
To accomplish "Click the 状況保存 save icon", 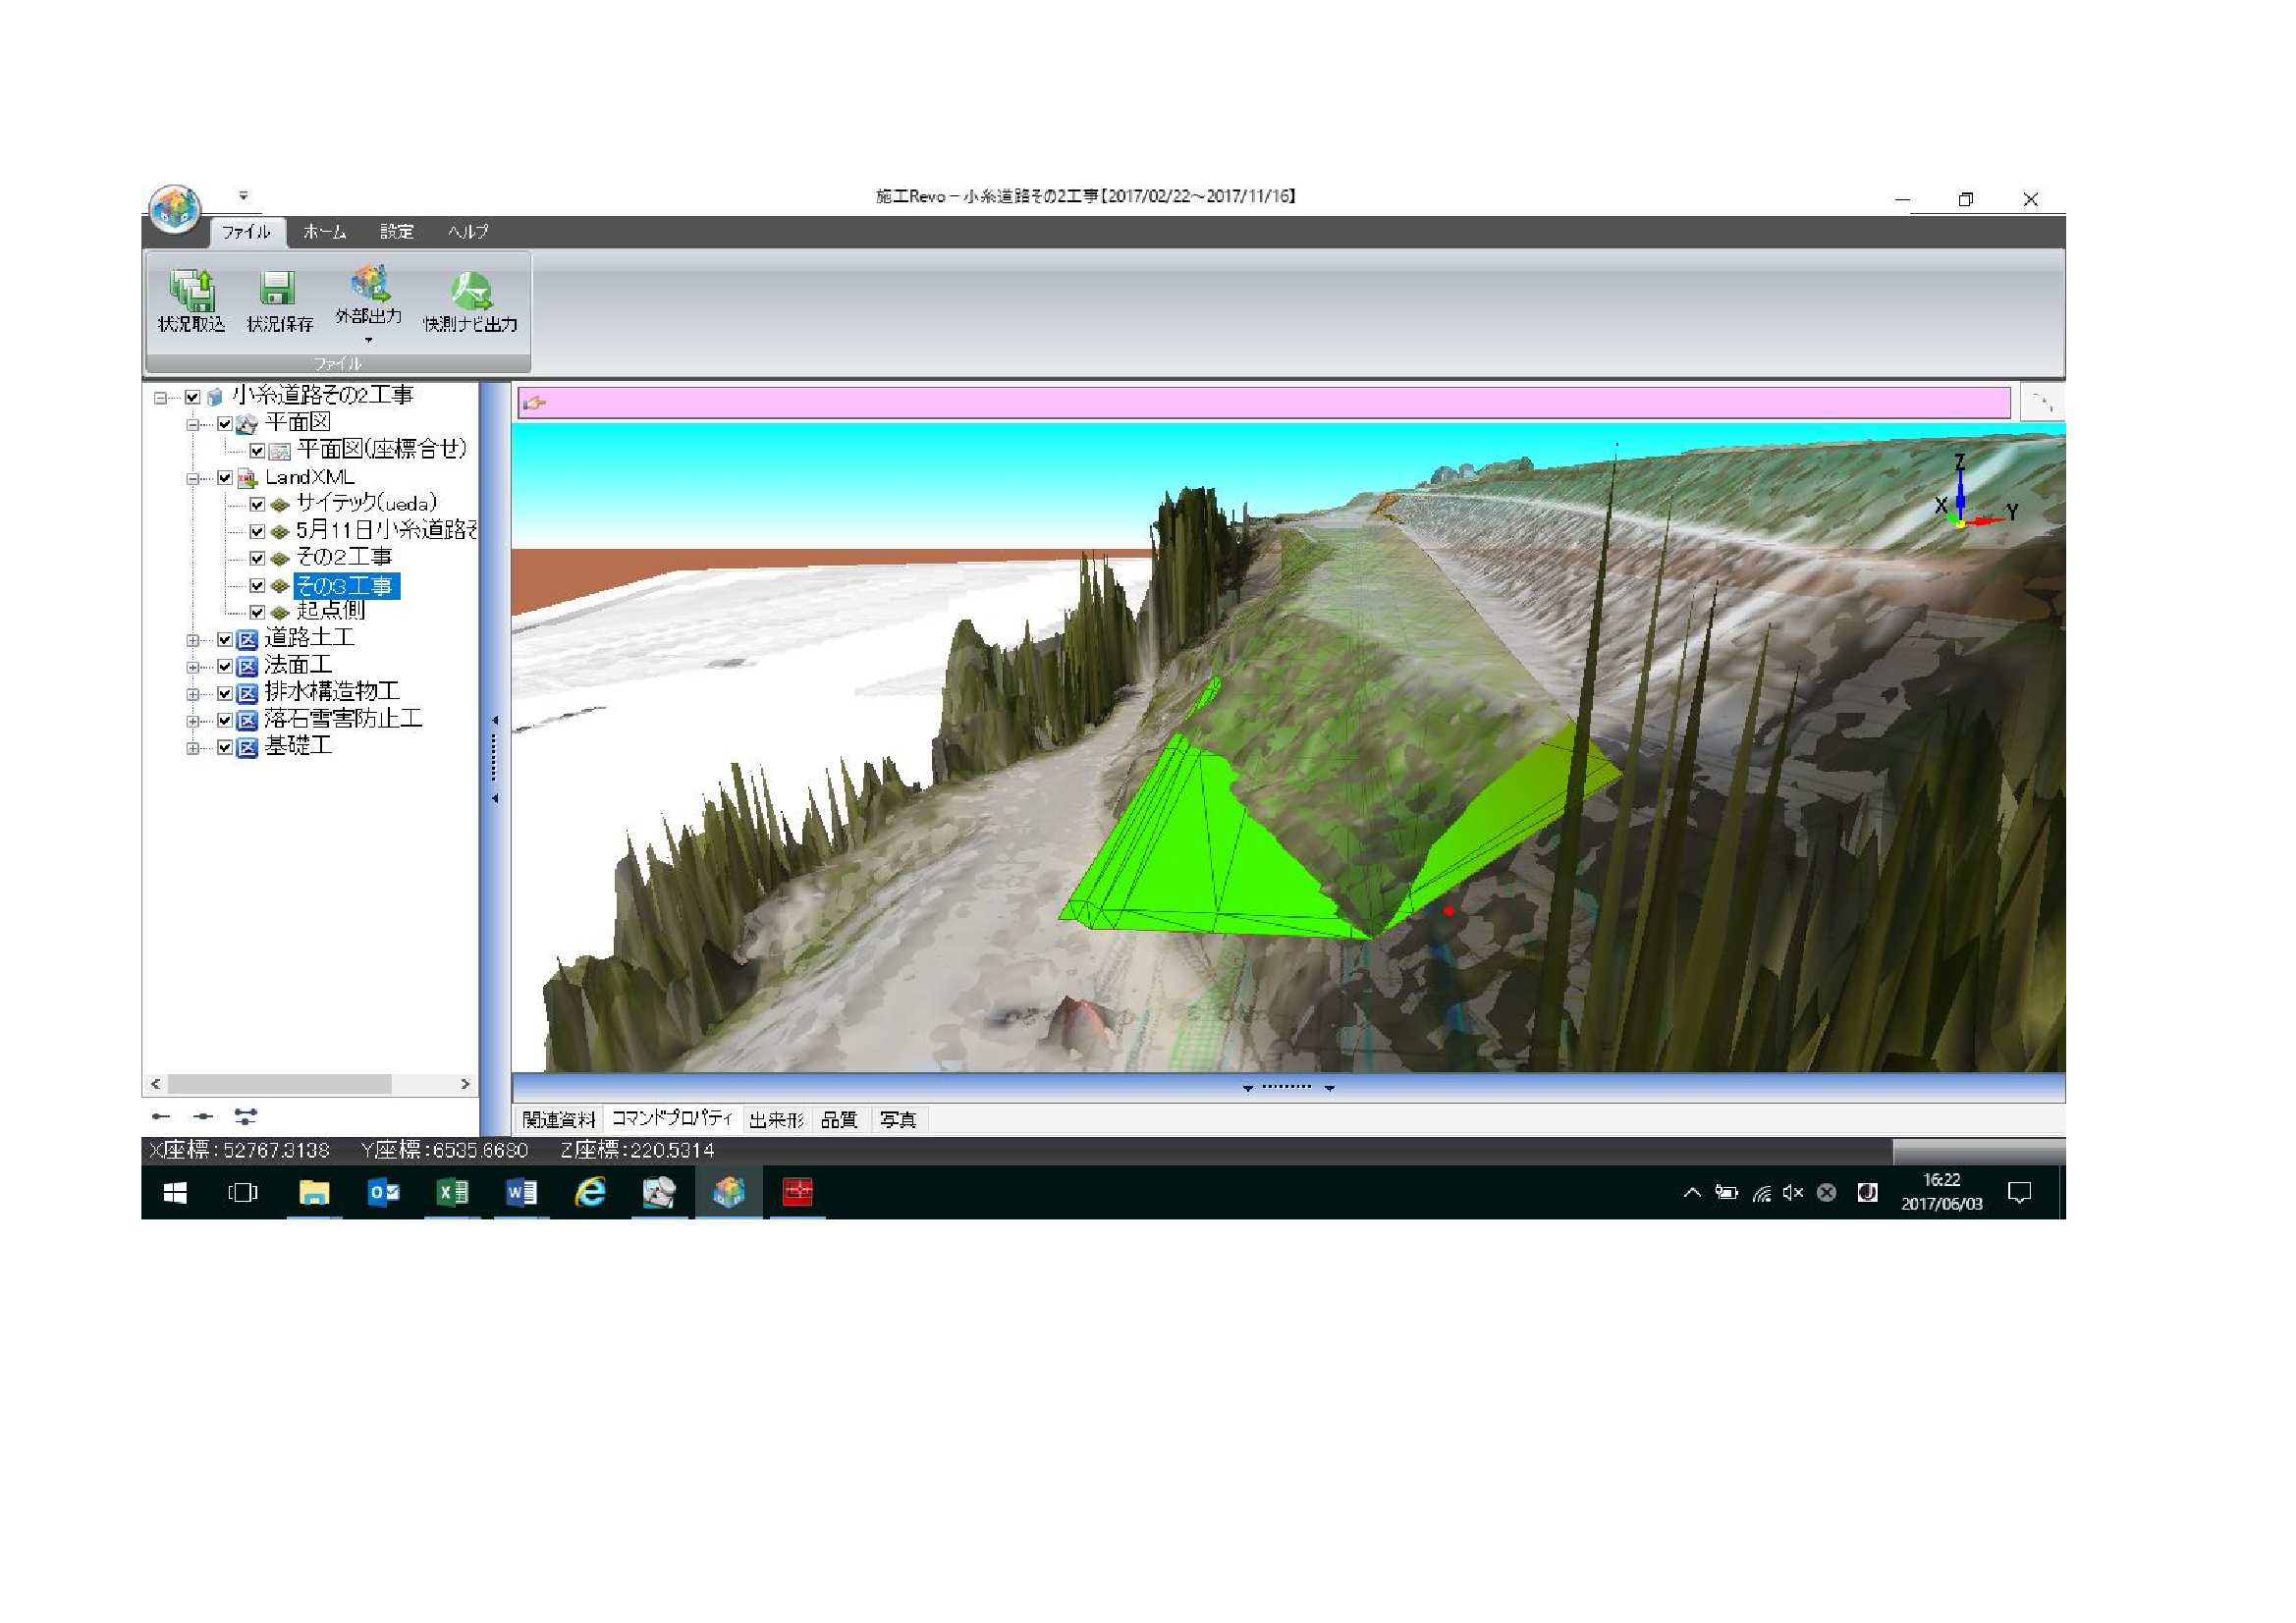I will tap(278, 290).
